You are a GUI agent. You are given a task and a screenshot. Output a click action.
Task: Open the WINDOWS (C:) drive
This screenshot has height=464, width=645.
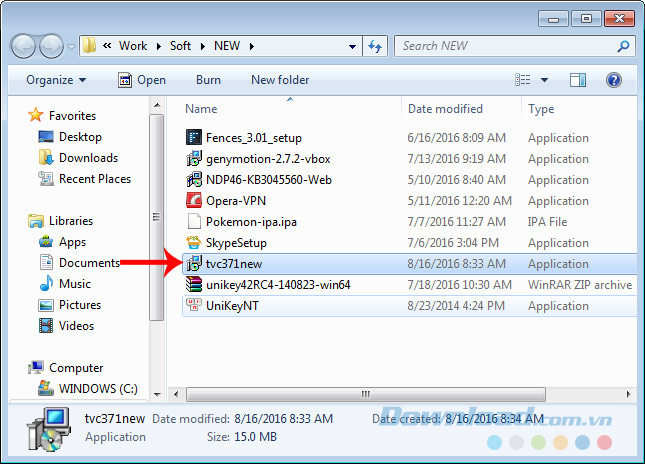pyautogui.click(x=98, y=388)
